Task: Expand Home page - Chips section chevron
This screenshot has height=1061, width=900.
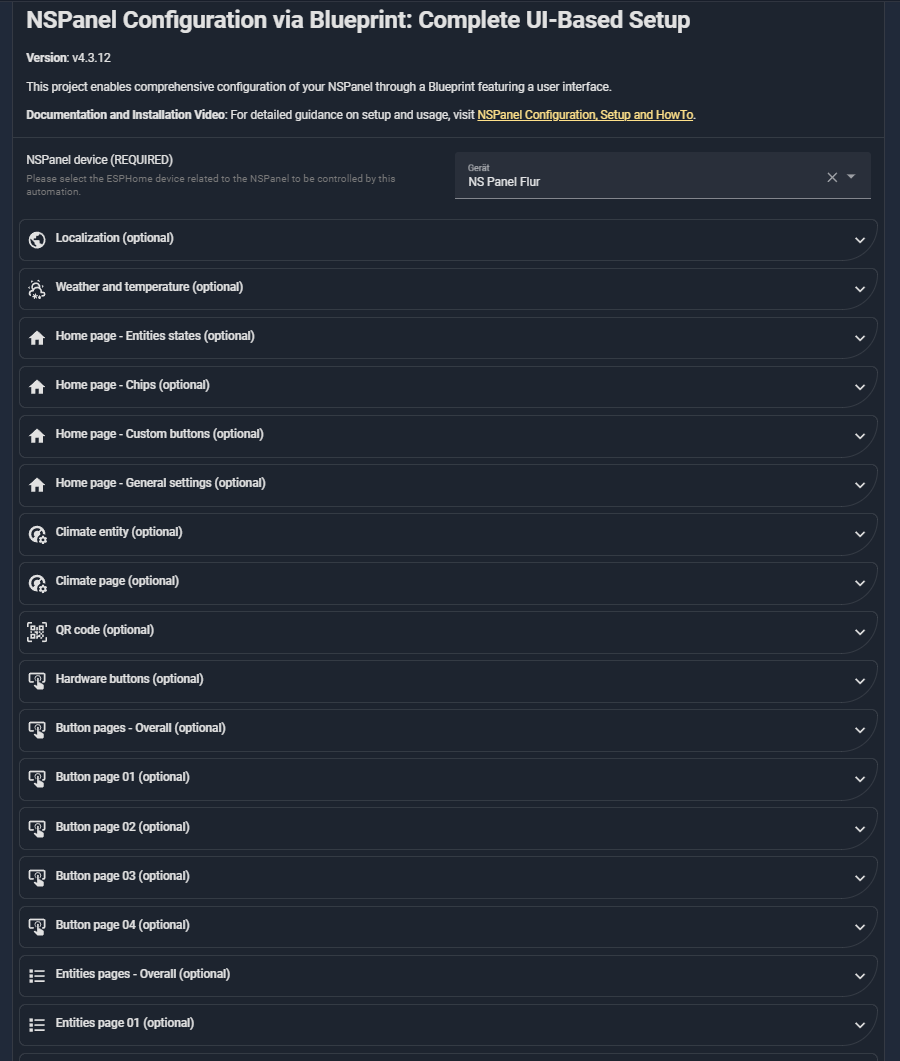Action: (x=860, y=387)
